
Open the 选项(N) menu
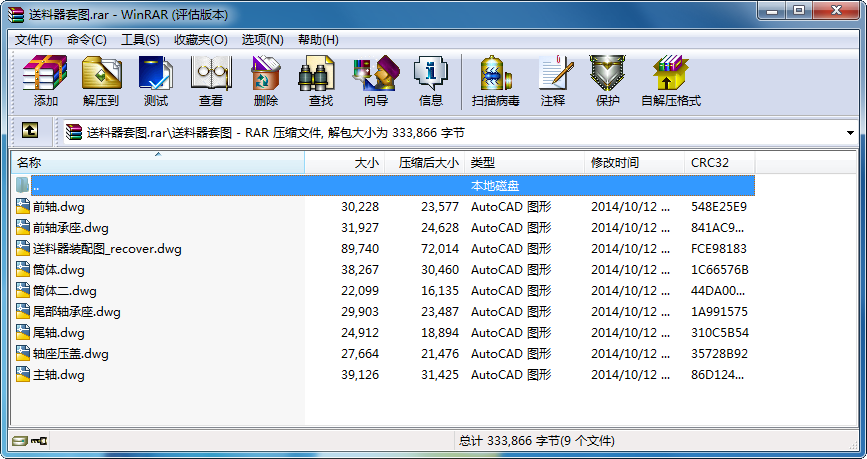click(x=263, y=40)
